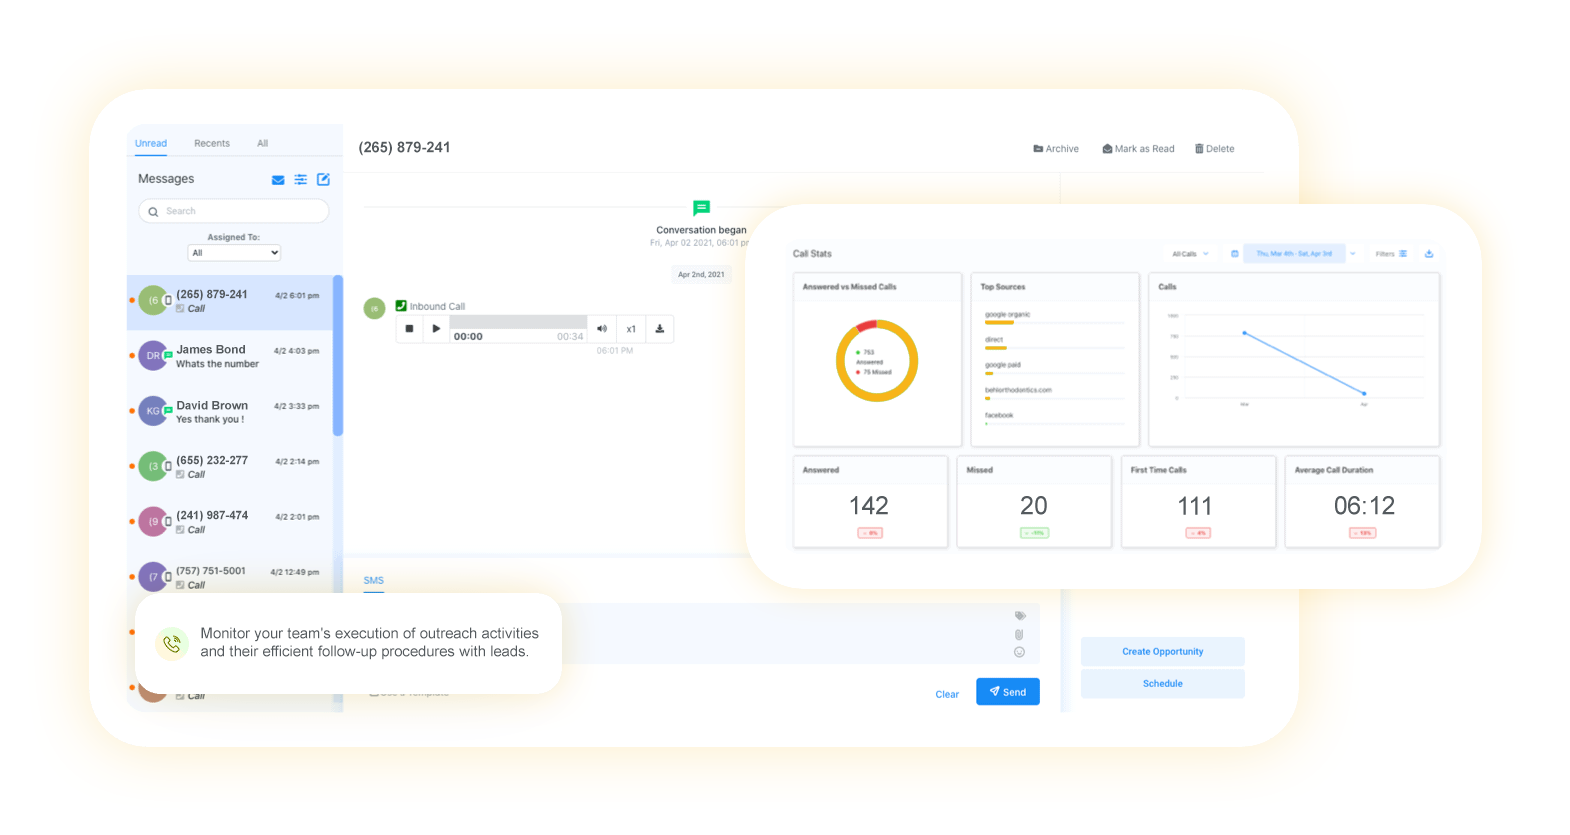The height and width of the screenshot is (835, 1570).
Task: Mute the call recording volume
Action: (x=602, y=329)
